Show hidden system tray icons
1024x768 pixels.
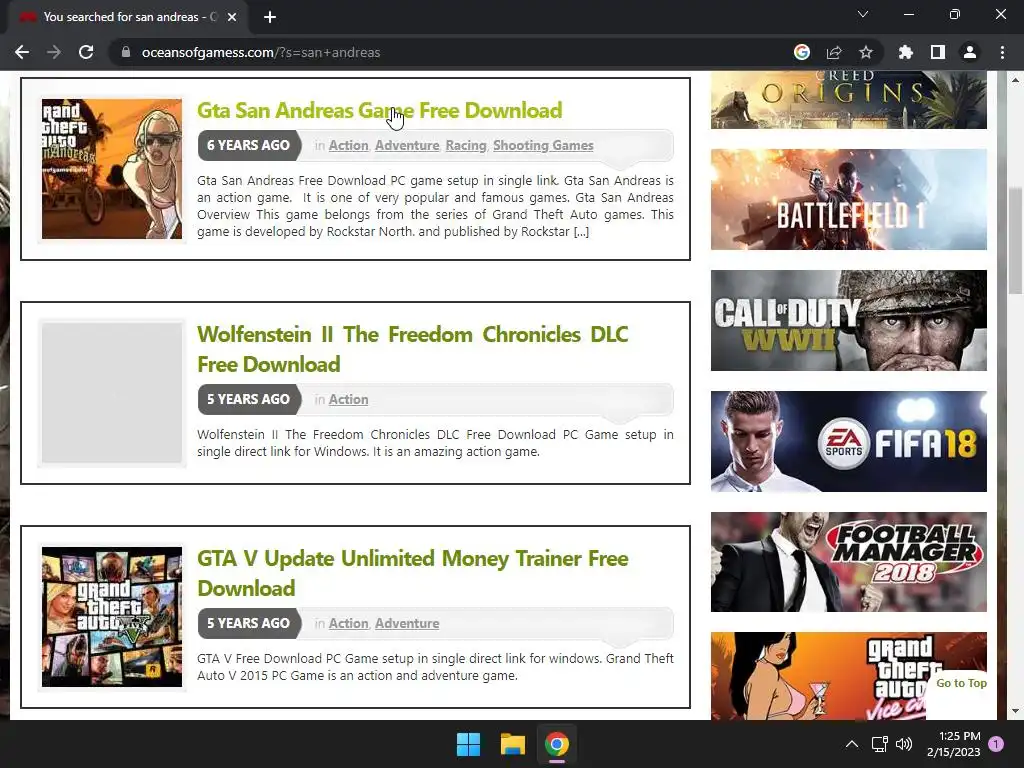[x=852, y=744]
